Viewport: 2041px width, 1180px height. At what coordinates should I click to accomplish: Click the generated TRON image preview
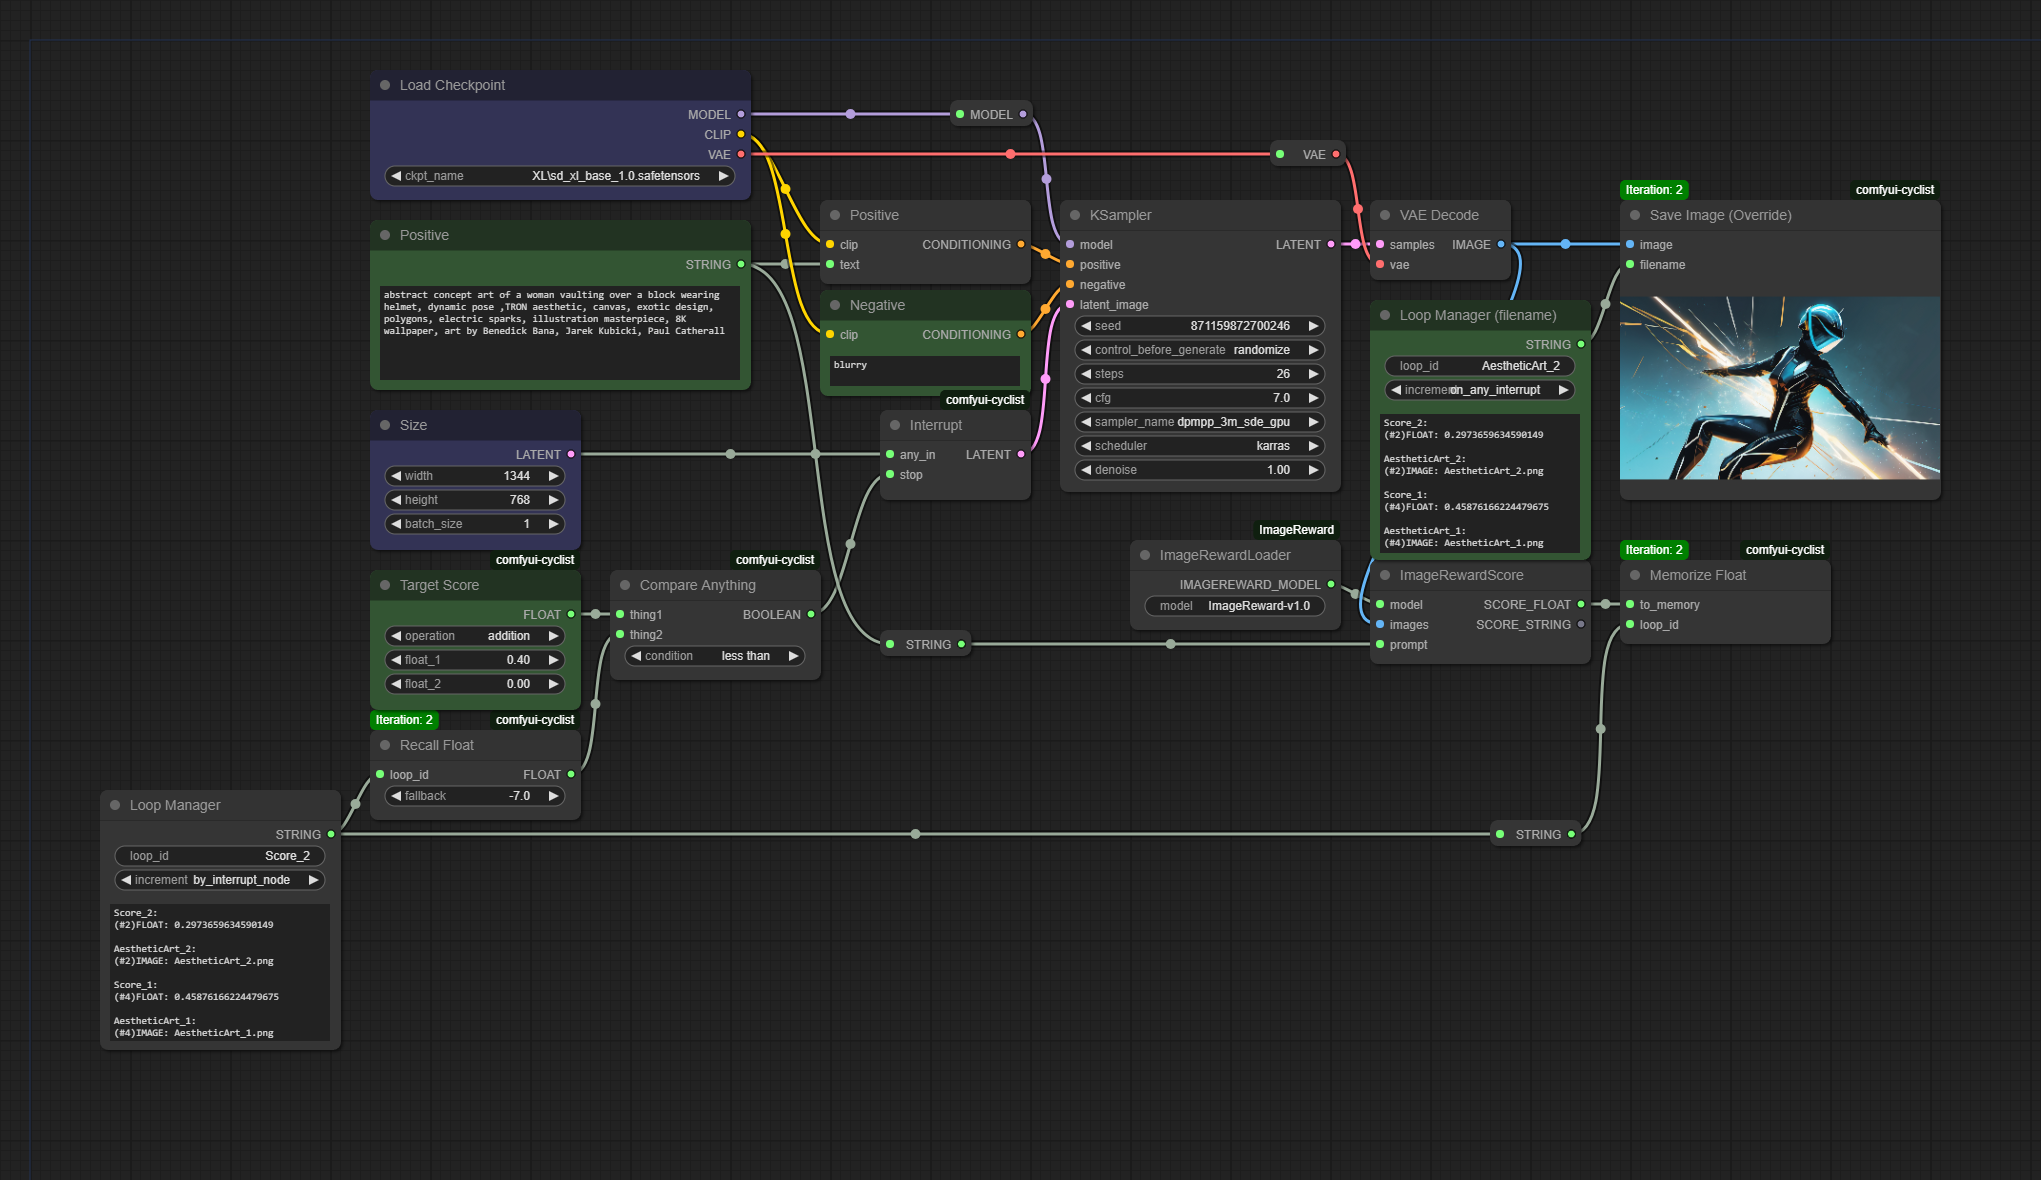[x=1779, y=388]
